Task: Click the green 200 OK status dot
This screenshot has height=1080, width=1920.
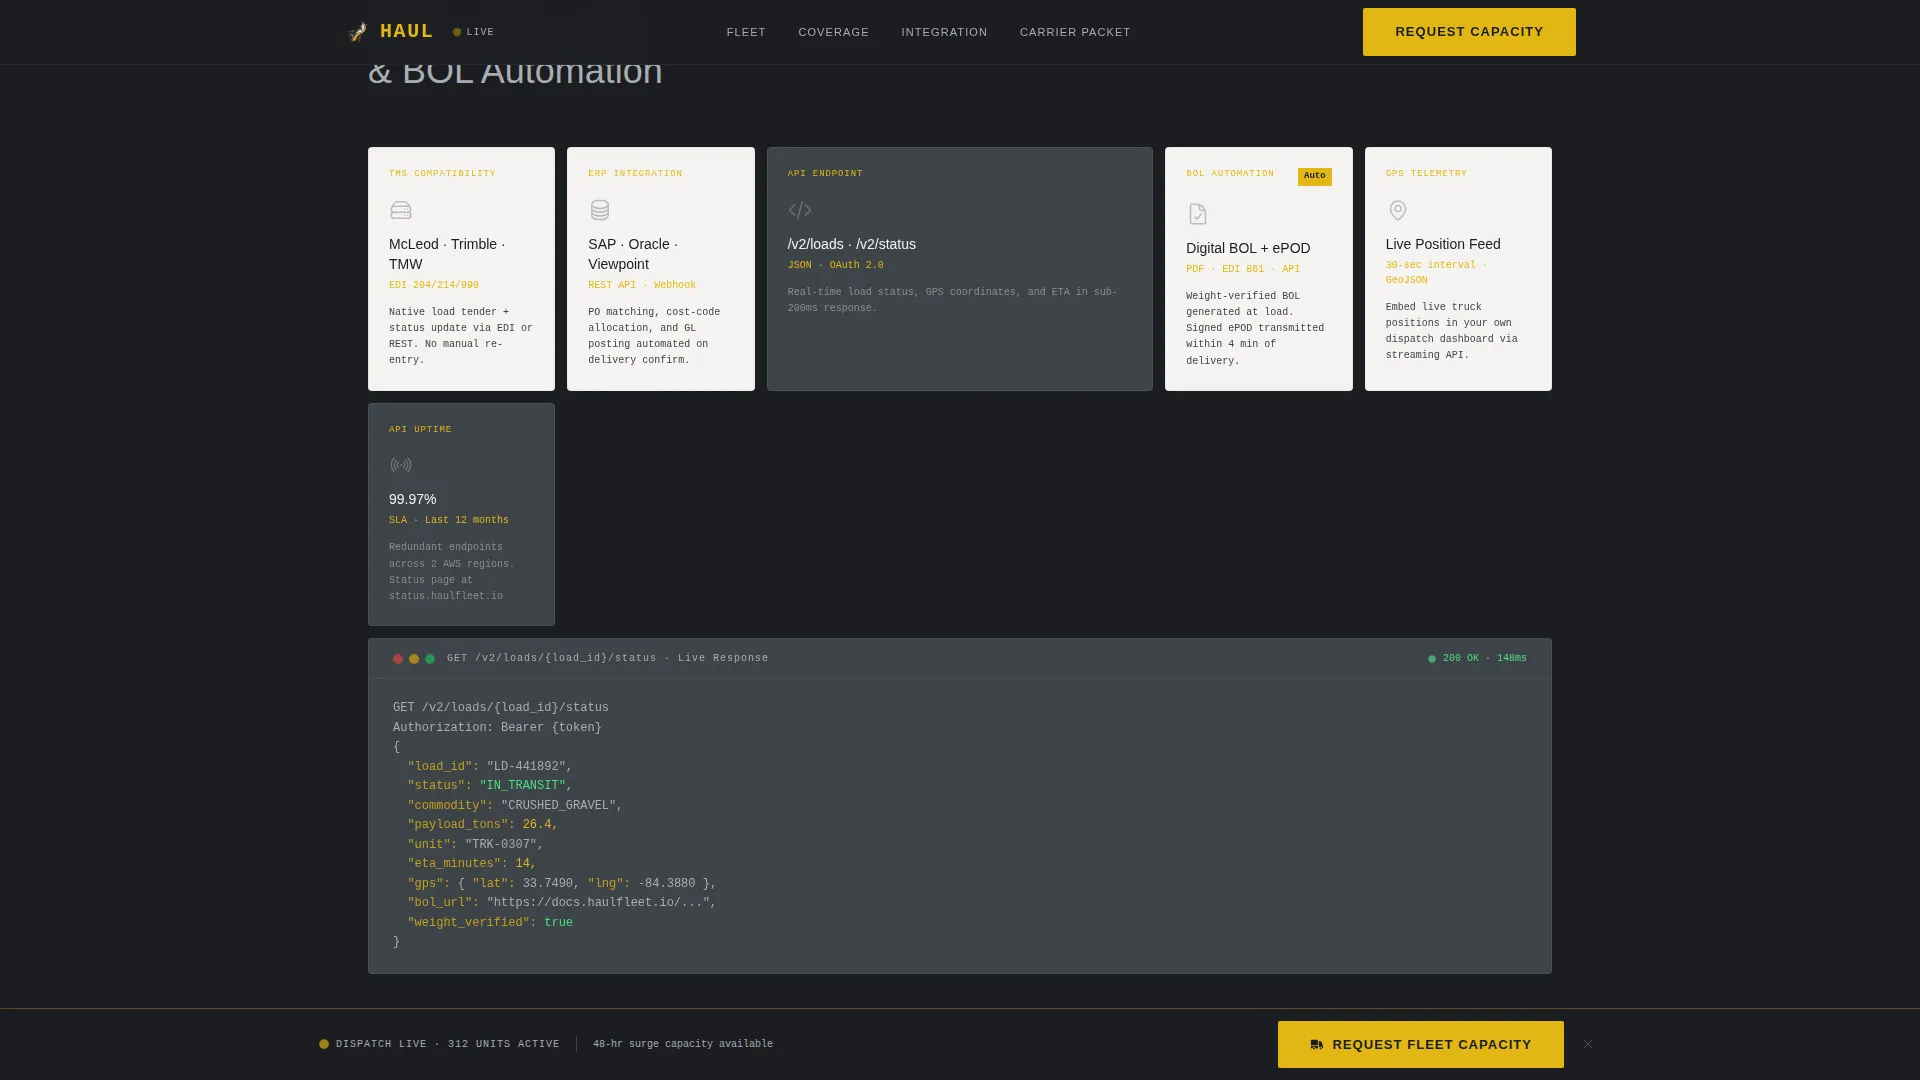Action: click(1432, 659)
